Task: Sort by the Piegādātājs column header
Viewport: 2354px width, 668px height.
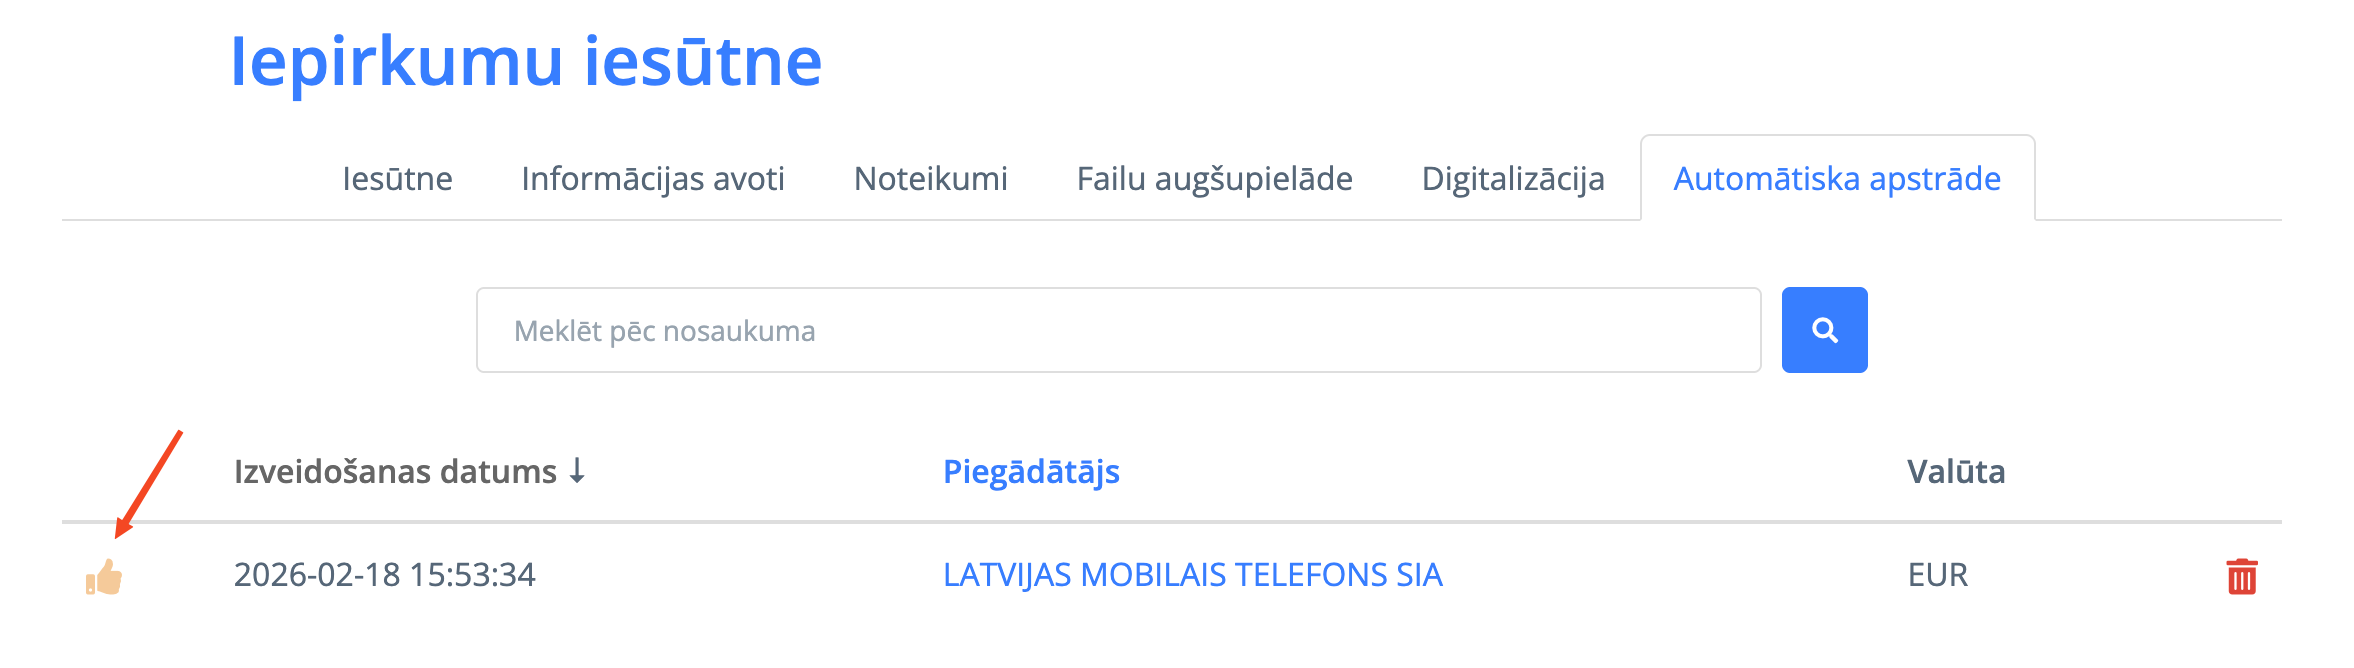Action: [1031, 471]
